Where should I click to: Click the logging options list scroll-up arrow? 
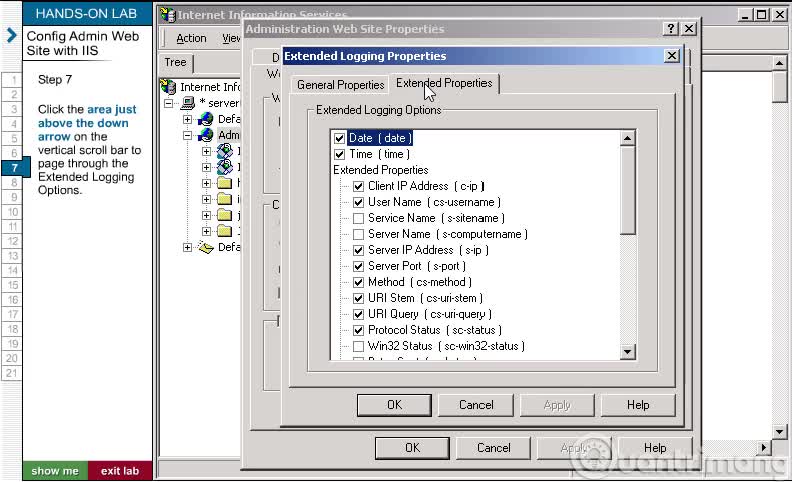coord(627,138)
